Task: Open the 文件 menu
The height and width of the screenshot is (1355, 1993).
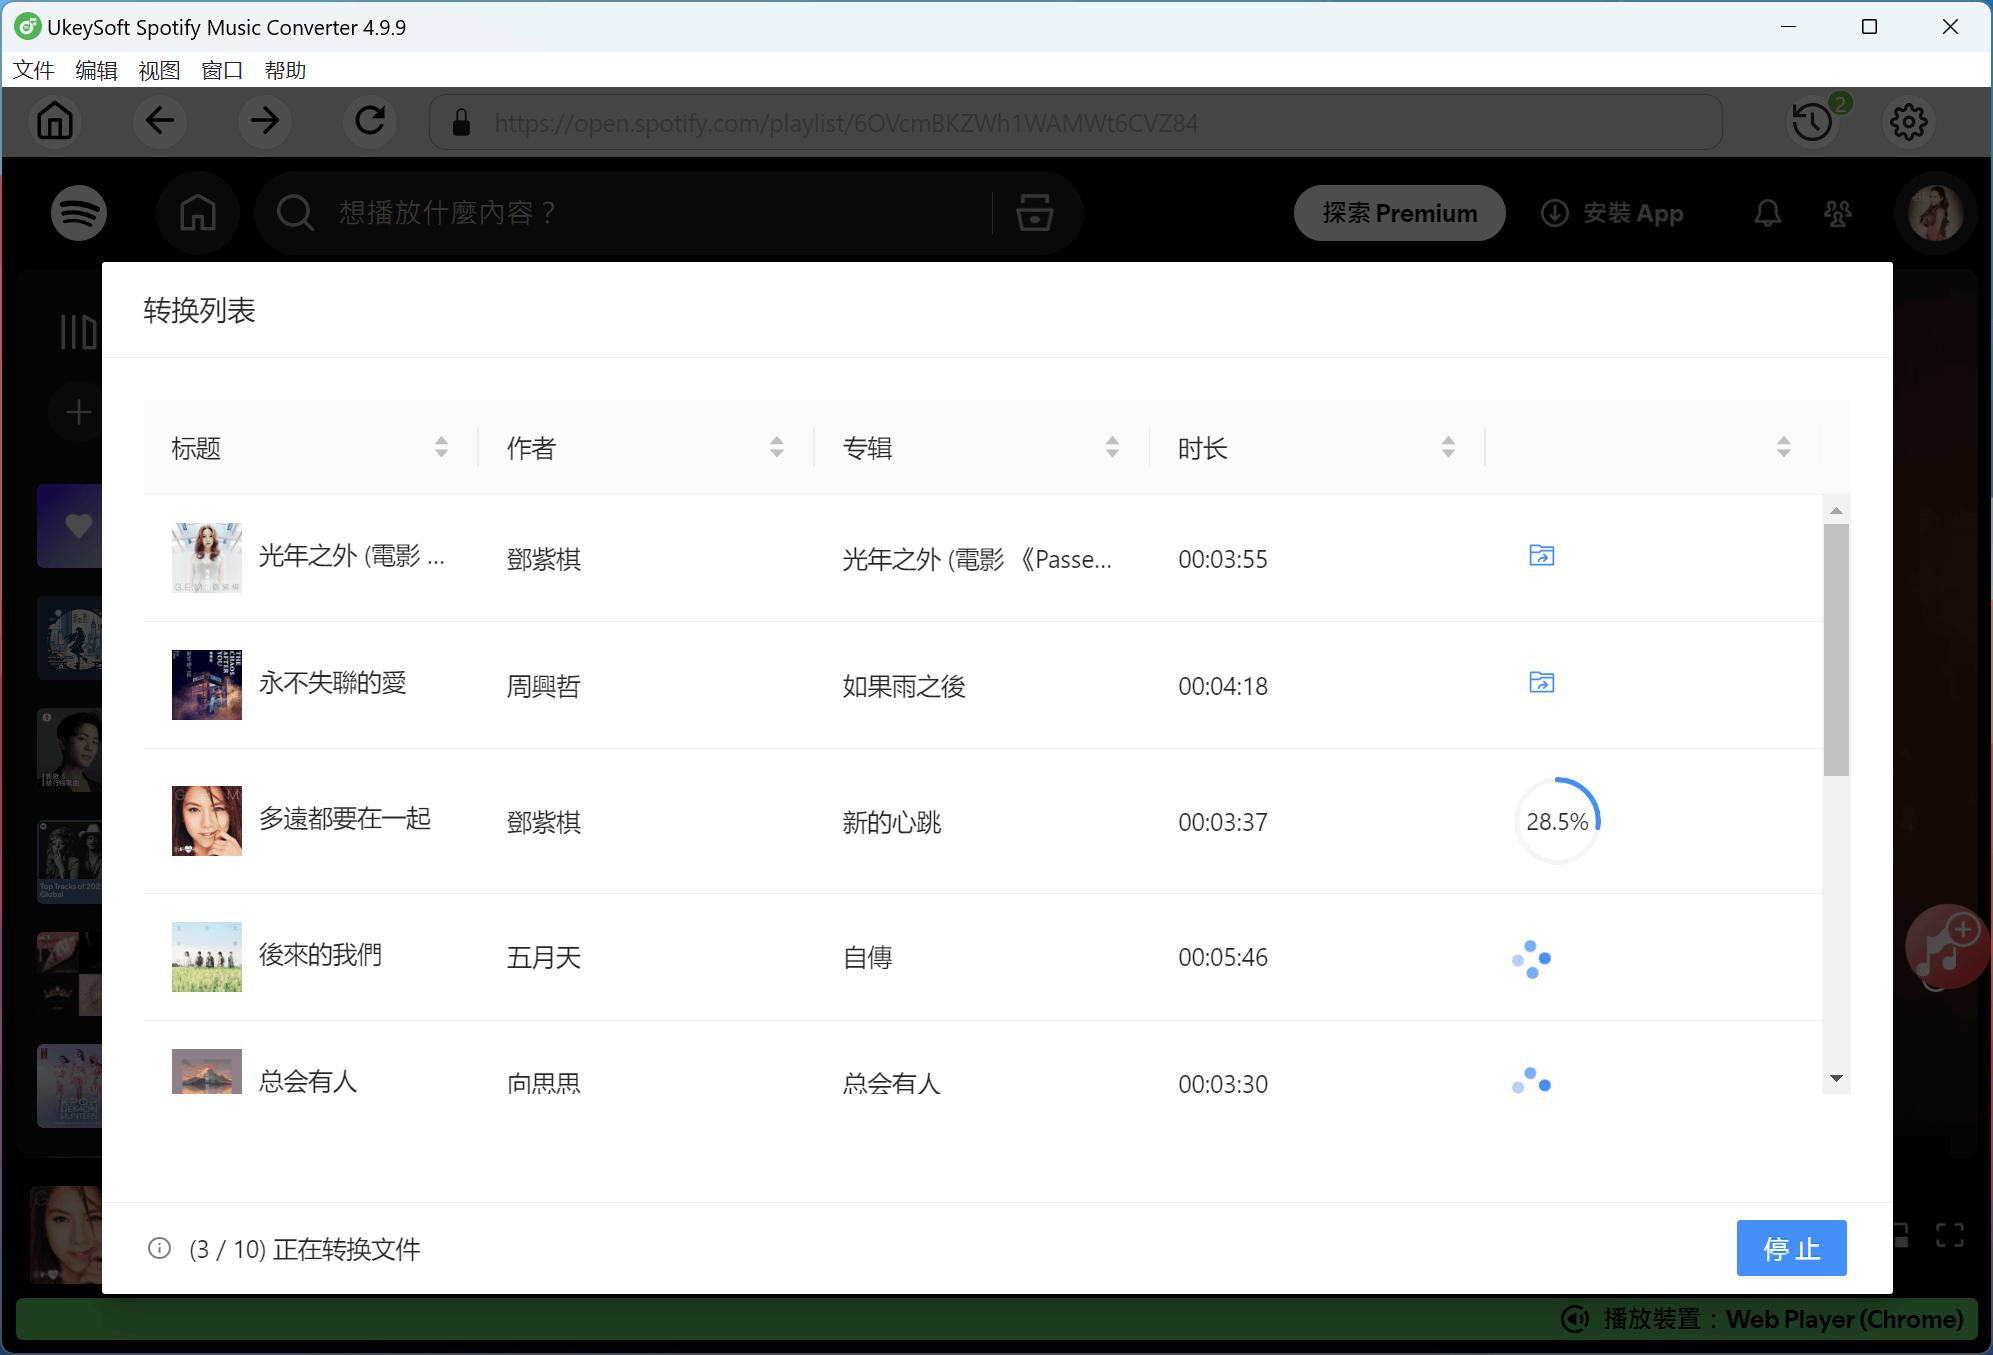Action: pos(33,70)
